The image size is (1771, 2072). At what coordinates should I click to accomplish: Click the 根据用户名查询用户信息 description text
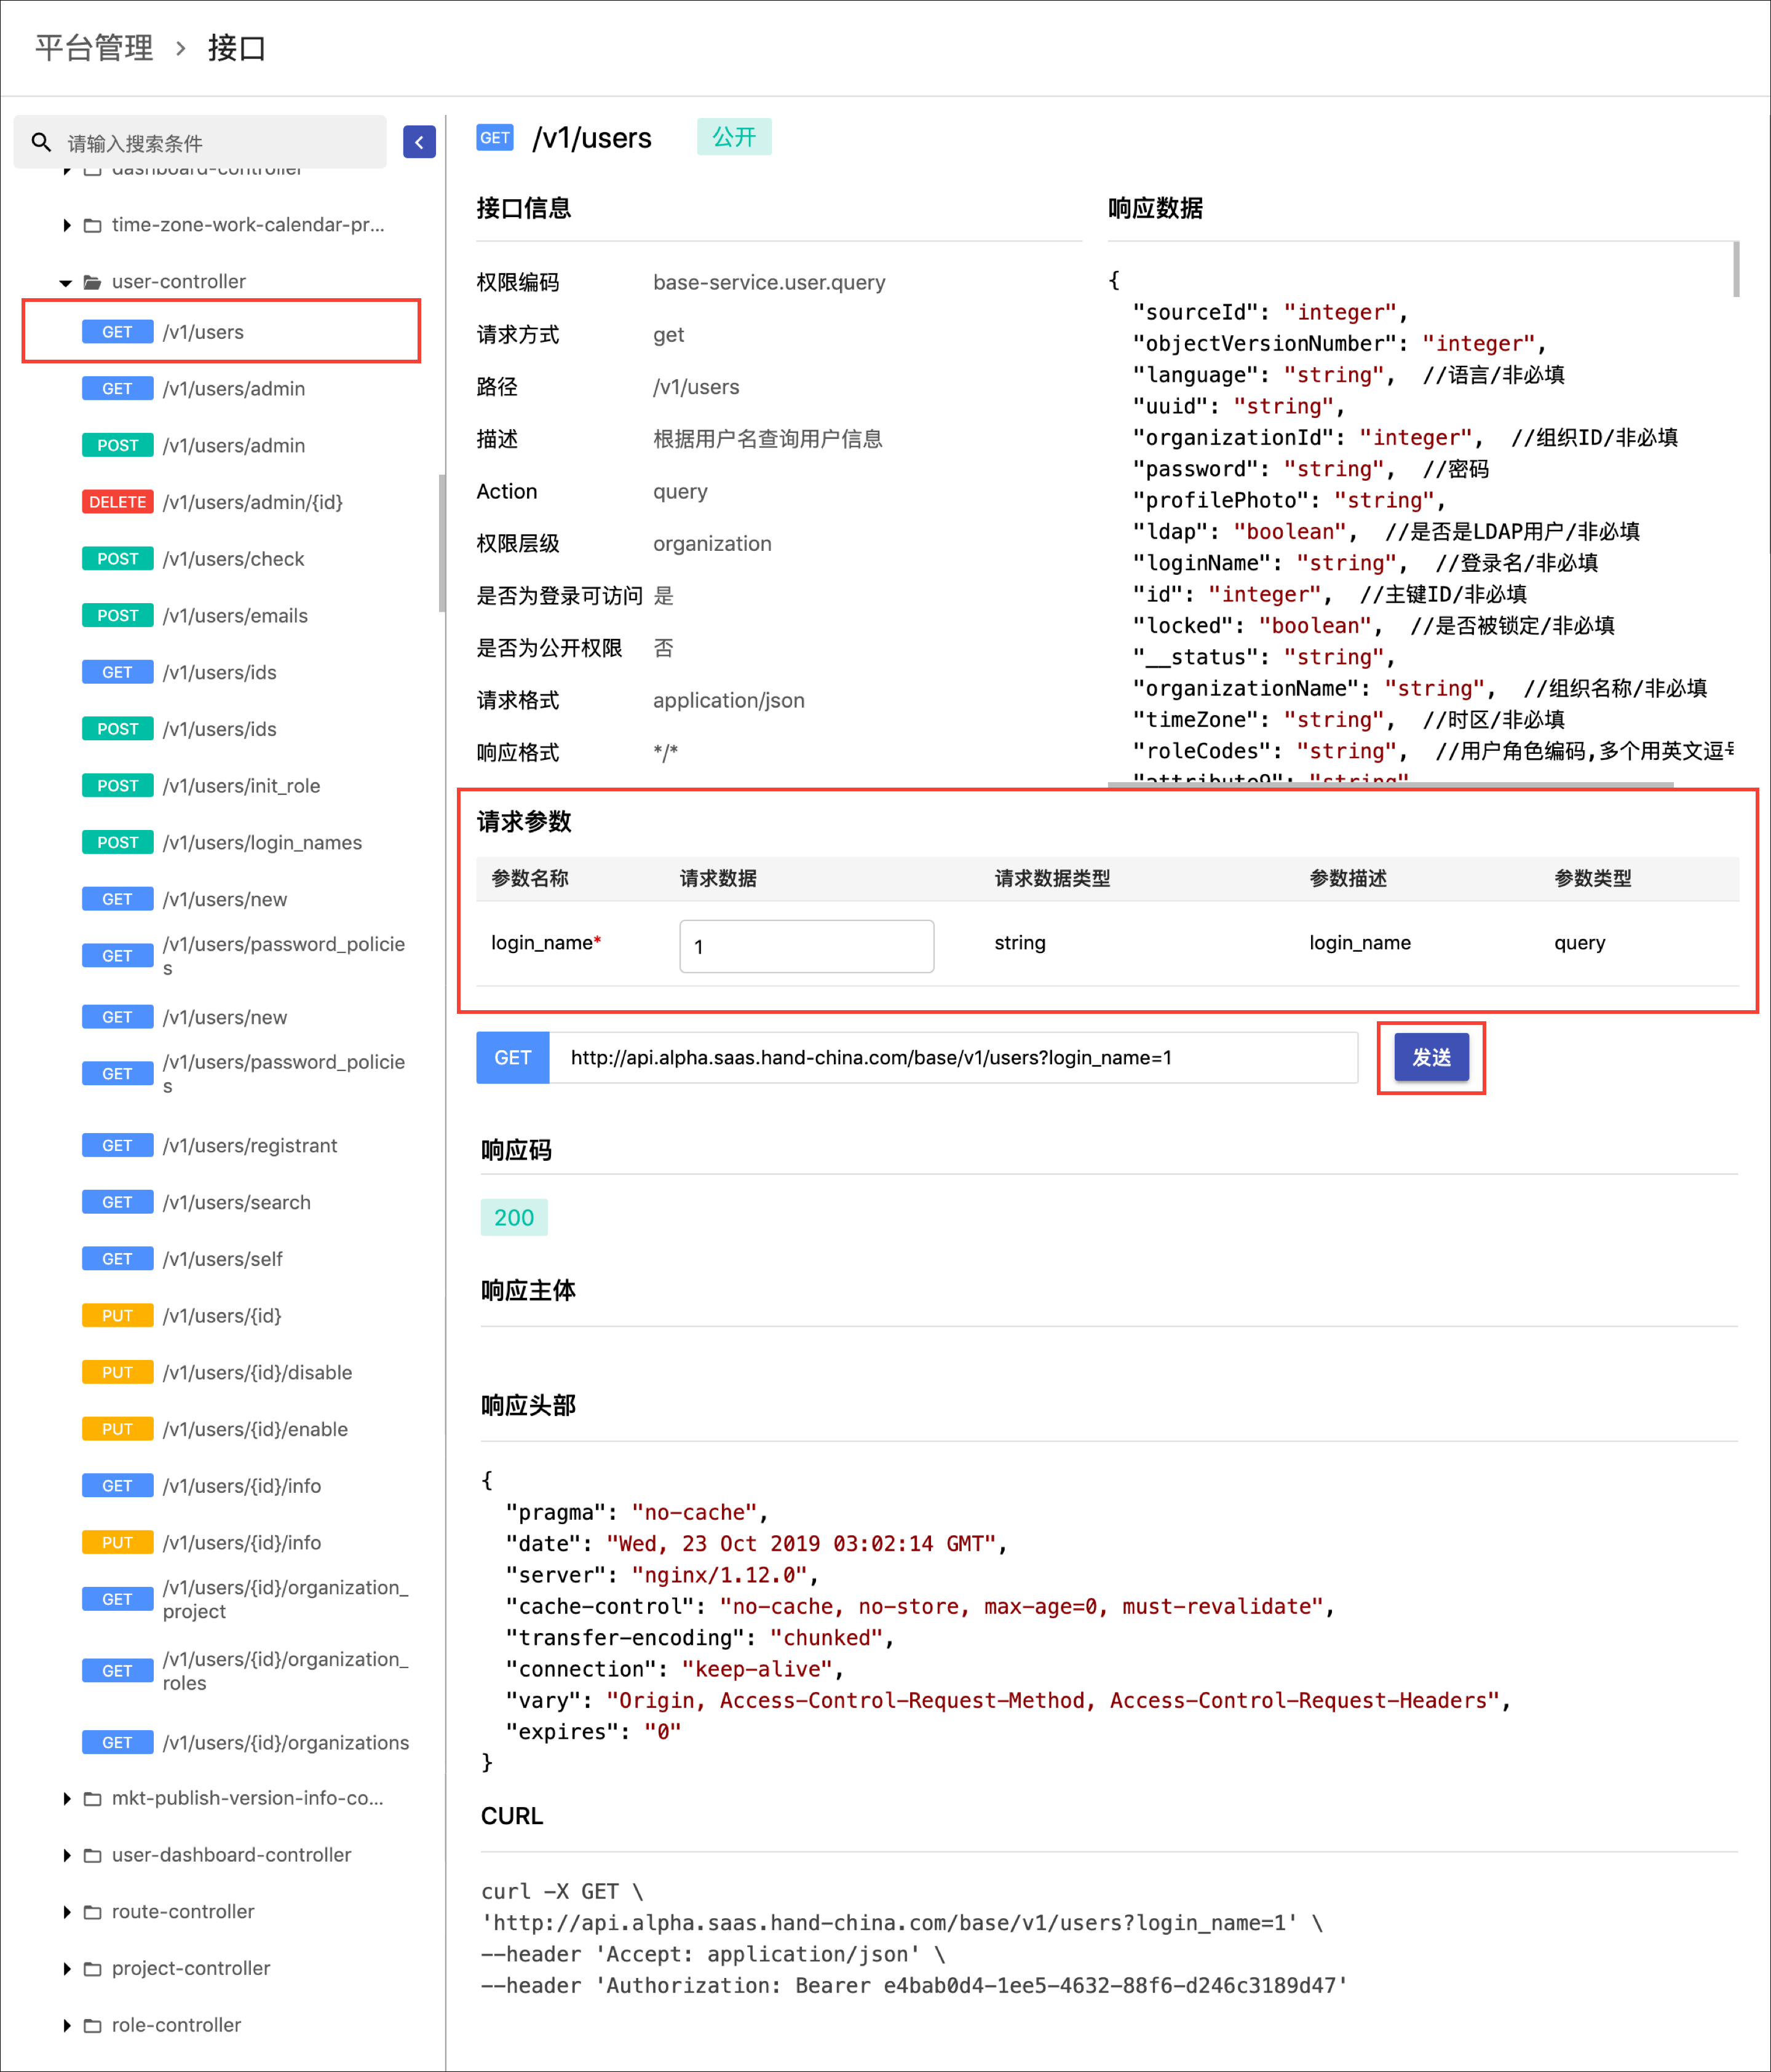(768, 439)
